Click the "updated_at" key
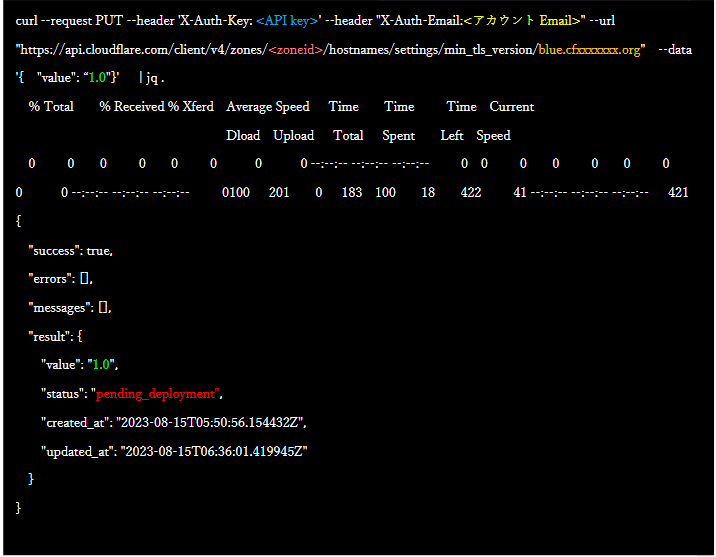Image resolution: width=716 pixels, height=557 pixels. coord(79,452)
